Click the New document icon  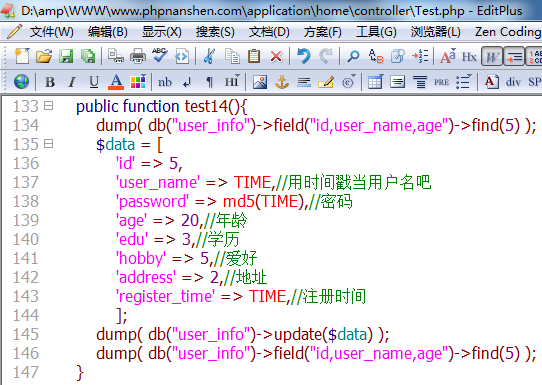coord(22,56)
